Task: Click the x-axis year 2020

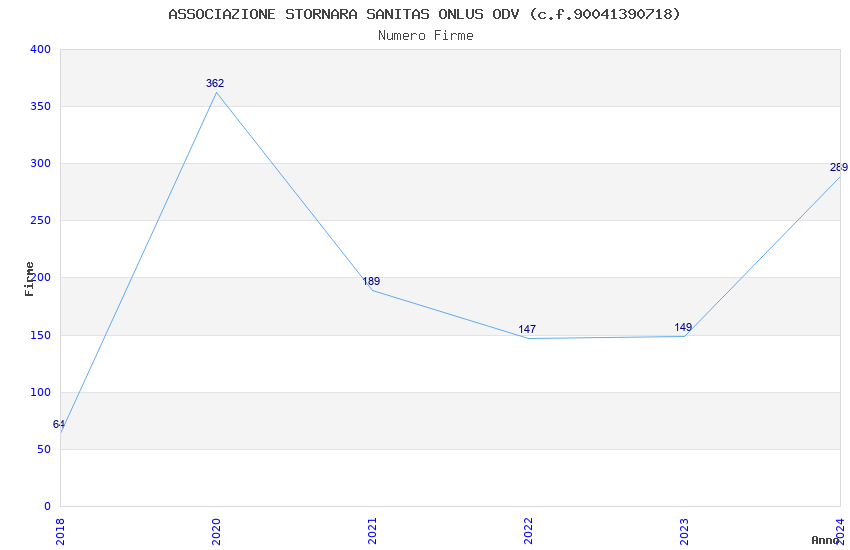Action: [216, 532]
